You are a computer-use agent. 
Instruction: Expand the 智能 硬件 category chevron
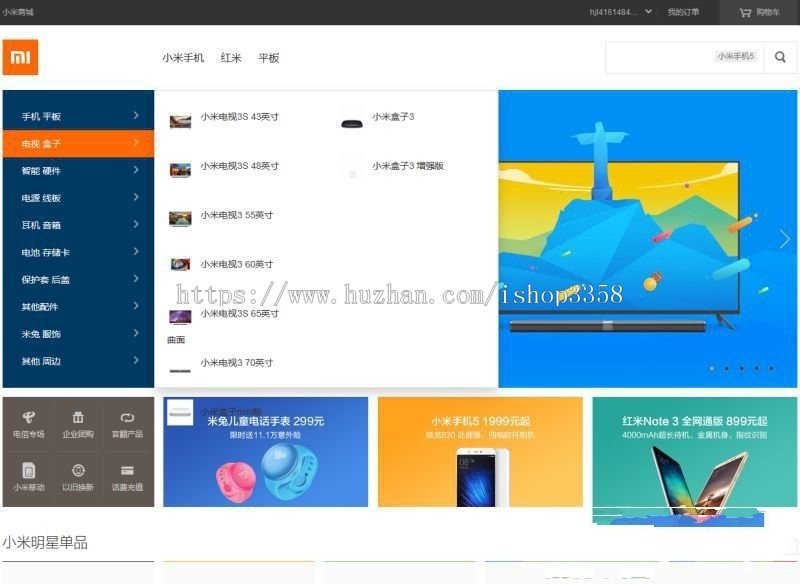coord(136,170)
